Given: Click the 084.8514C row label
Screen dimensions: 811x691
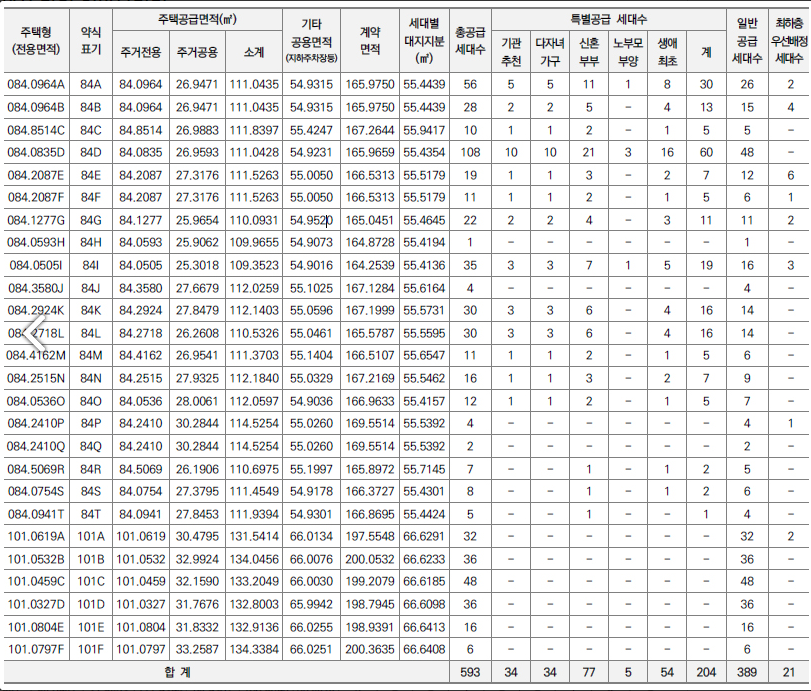Looking at the screenshot, I should 36,130.
